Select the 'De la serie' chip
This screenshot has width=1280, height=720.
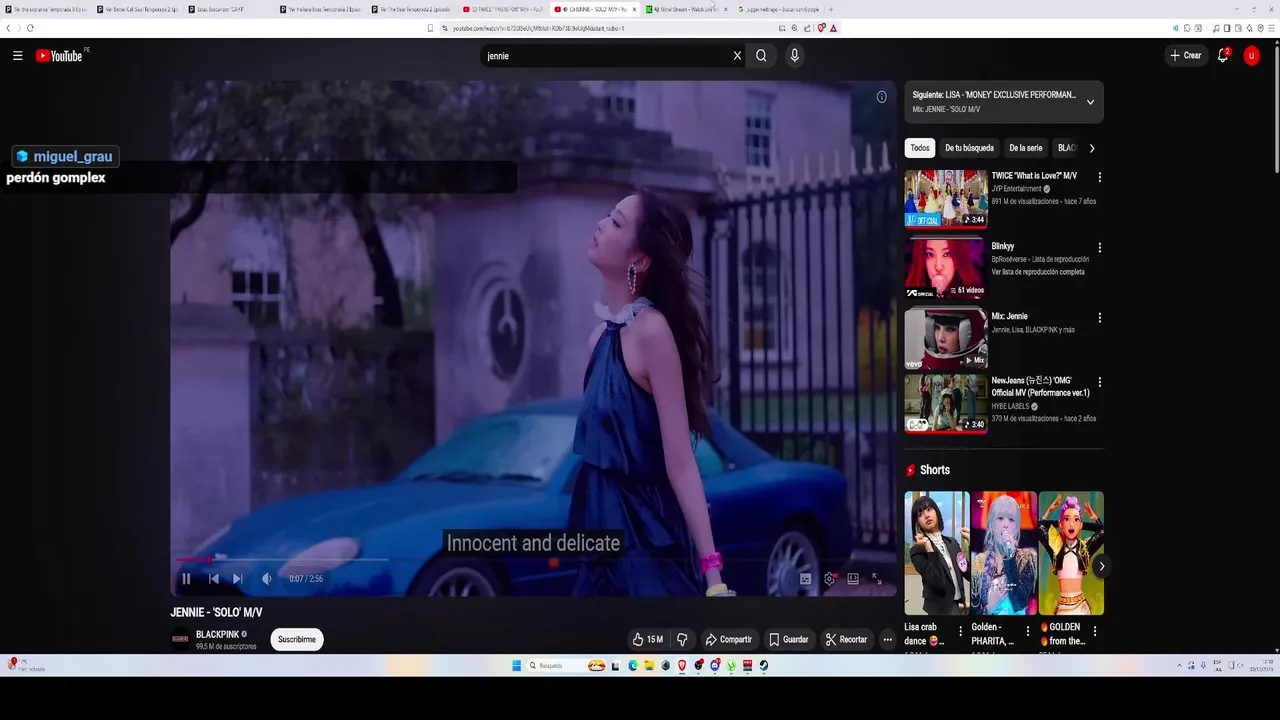[x=1025, y=148]
